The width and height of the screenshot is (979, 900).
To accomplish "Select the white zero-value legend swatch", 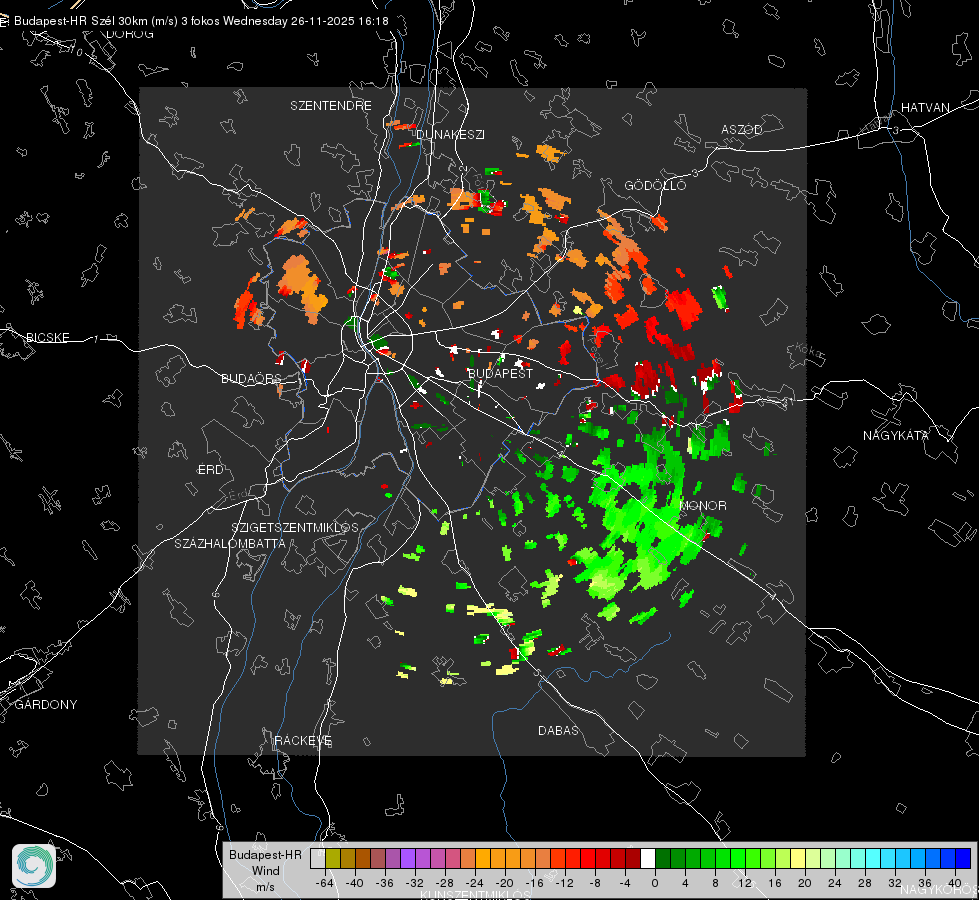I will point(648,858).
